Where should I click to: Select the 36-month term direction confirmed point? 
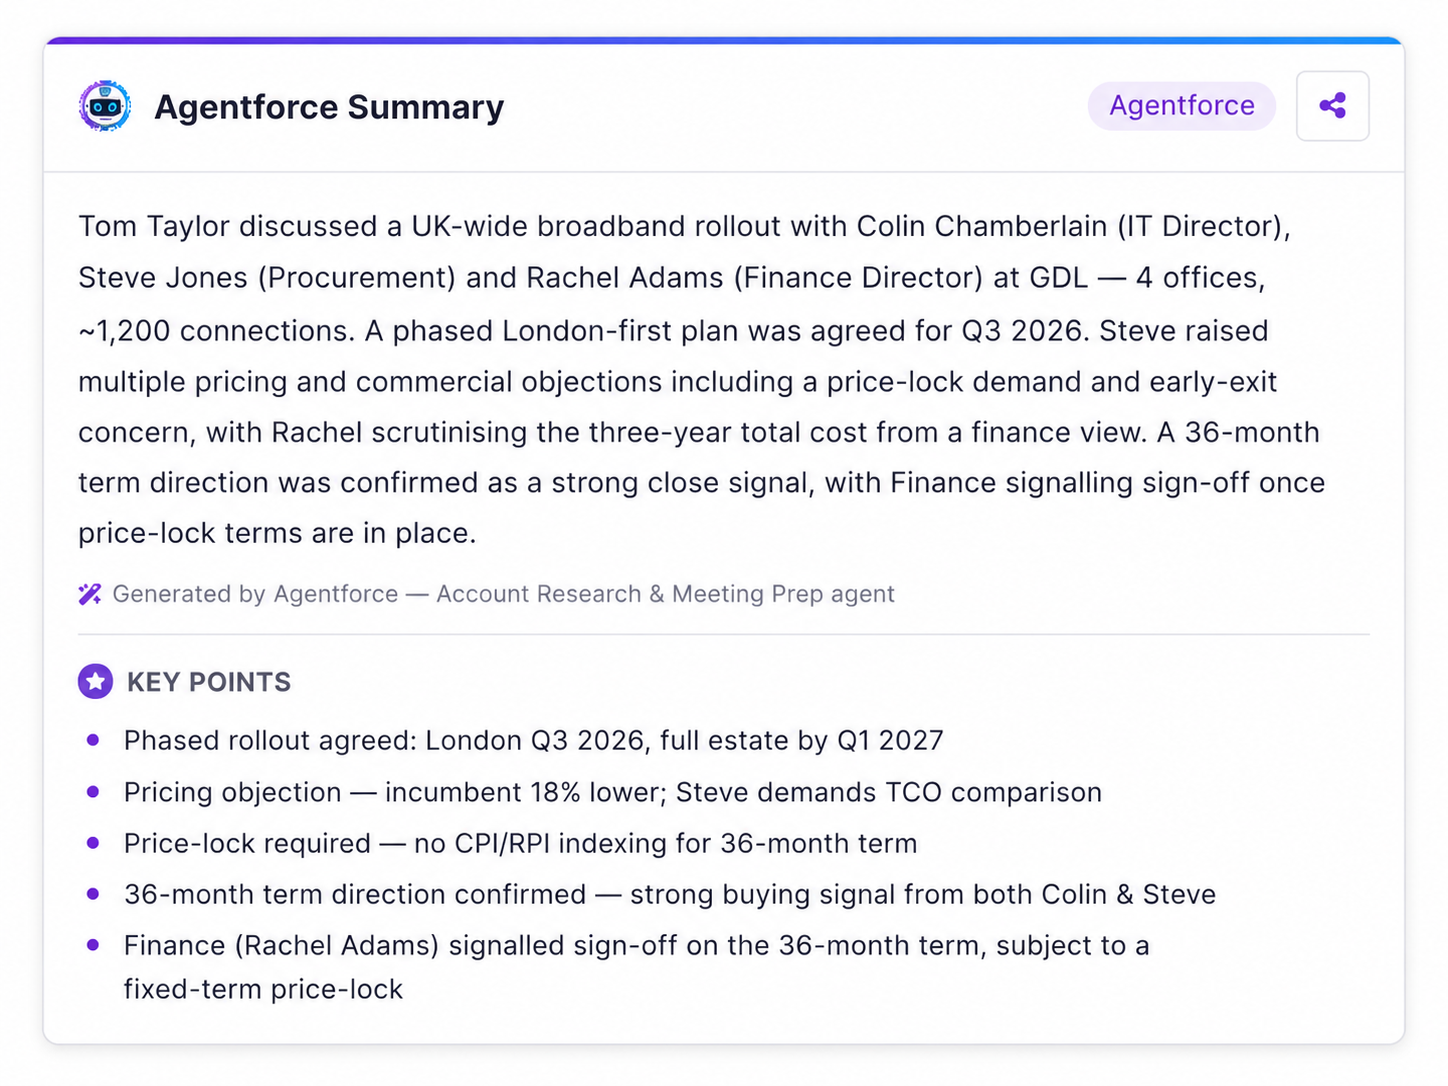click(x=670, y=894)
